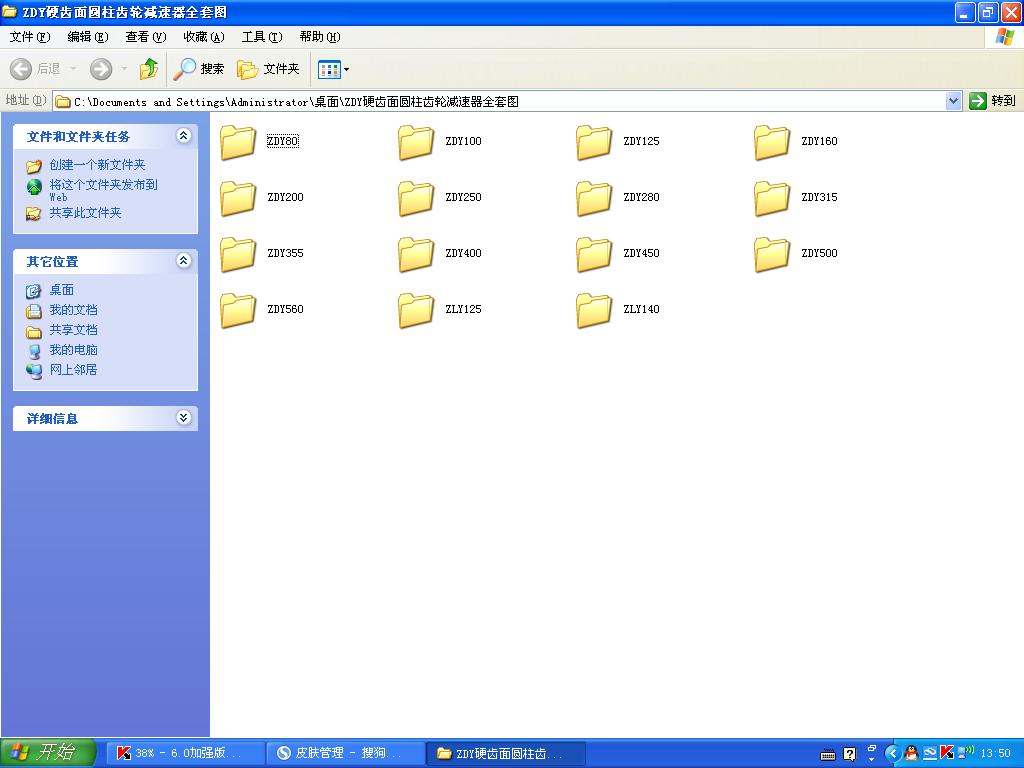Viewport: 1024px width, 768px height.
Task: Click 将这个文件夹发布到 Web link
Action: coord(103,190)
